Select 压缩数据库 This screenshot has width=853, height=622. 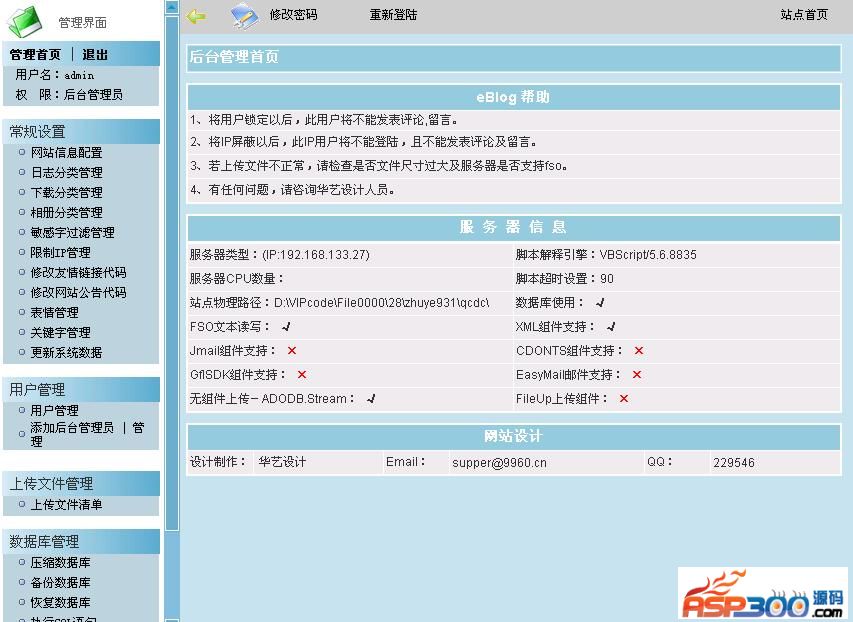pyautogui.click(x=60, y=563)
